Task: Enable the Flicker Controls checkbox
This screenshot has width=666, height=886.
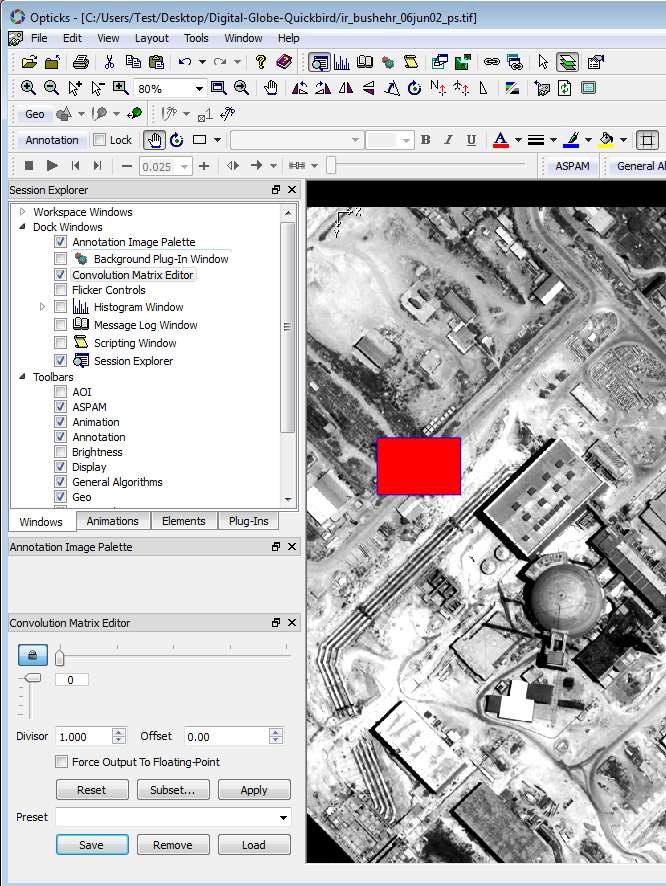Action: 61,290
